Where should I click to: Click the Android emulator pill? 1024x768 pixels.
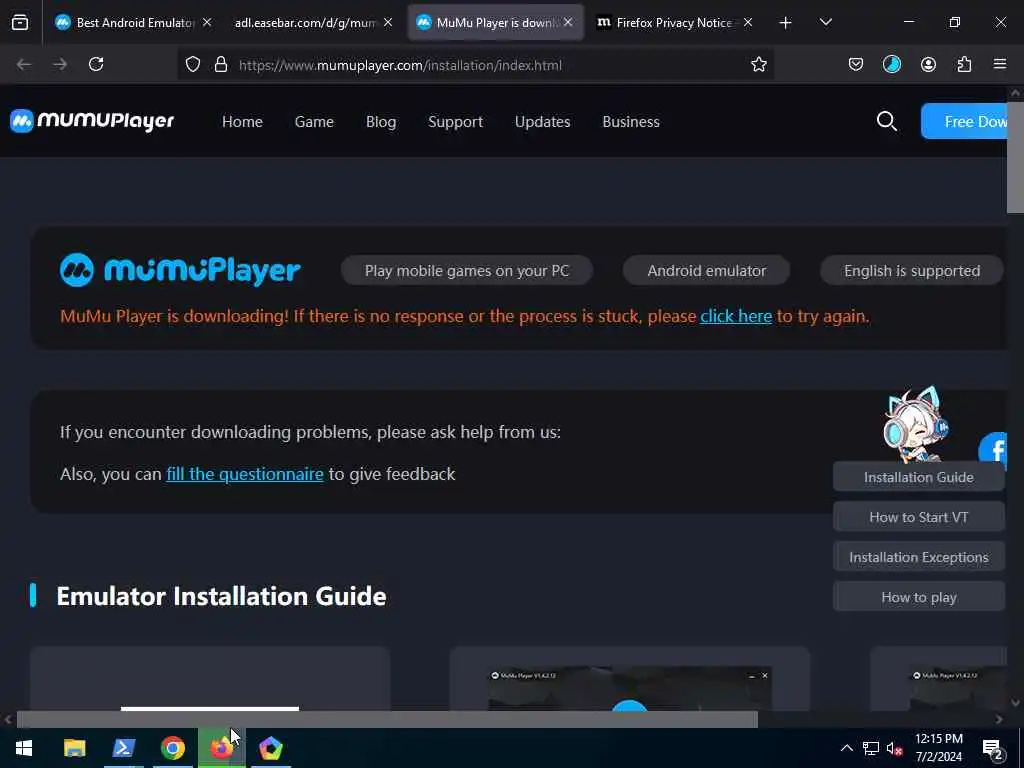click(x=707, y=270)
